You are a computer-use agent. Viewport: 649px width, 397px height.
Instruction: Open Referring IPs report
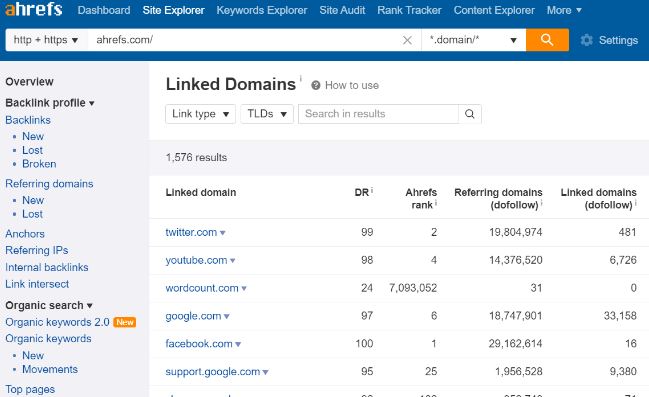tap(37, 250)
